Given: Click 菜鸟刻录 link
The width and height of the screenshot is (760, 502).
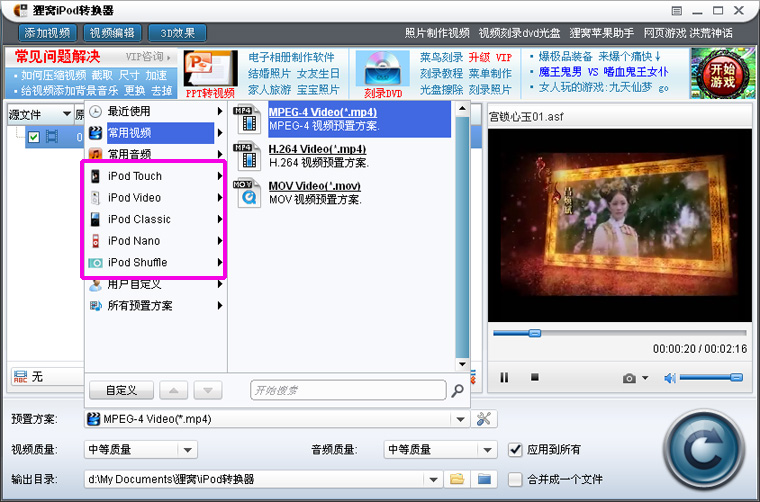Looking at the screenshot, I should pyautogui.click(x=441, y=57).
